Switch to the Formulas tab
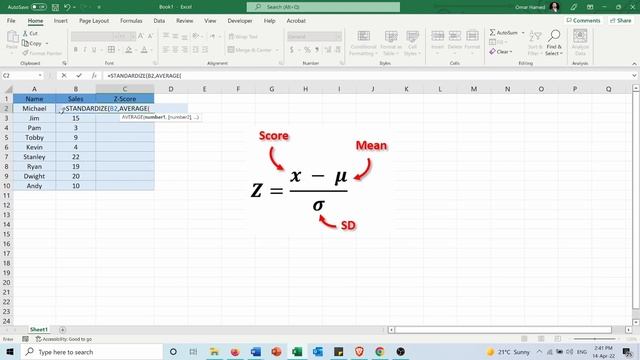This screenshot has width=640, height=360. [131, 20]
